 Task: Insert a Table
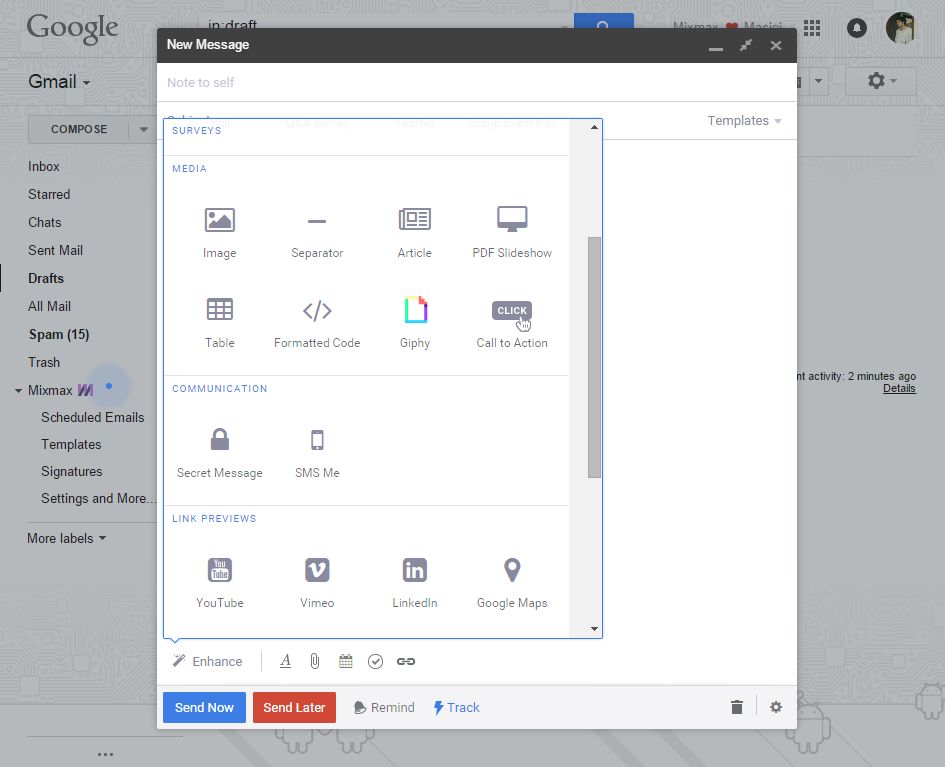coord(219,323)
